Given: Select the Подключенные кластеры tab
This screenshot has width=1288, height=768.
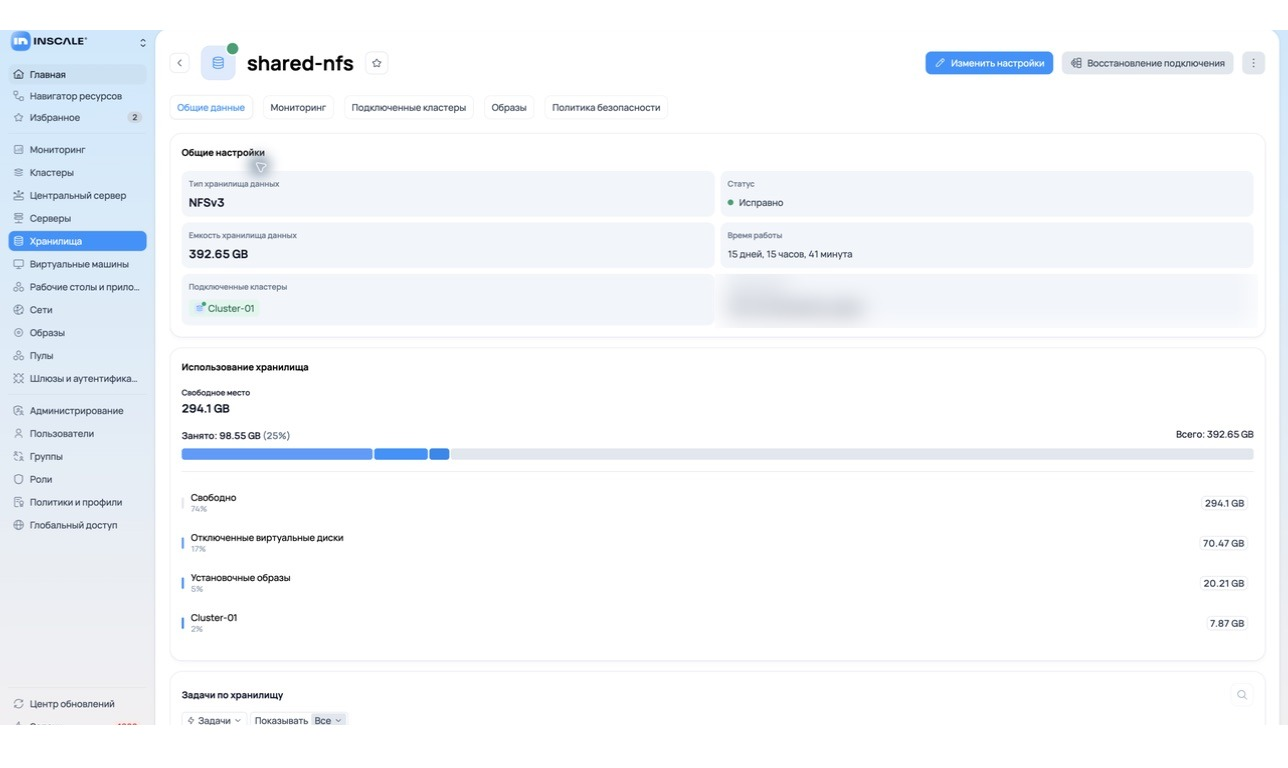Looking at the screenshot, I should [x=409, y=107].
